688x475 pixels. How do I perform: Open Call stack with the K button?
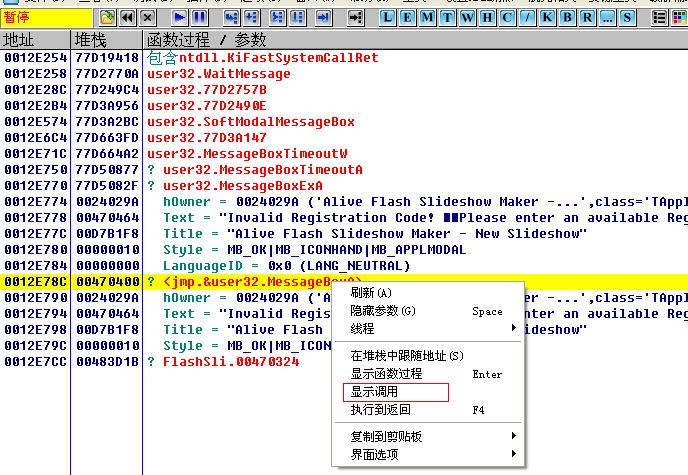tap(546, 17)
